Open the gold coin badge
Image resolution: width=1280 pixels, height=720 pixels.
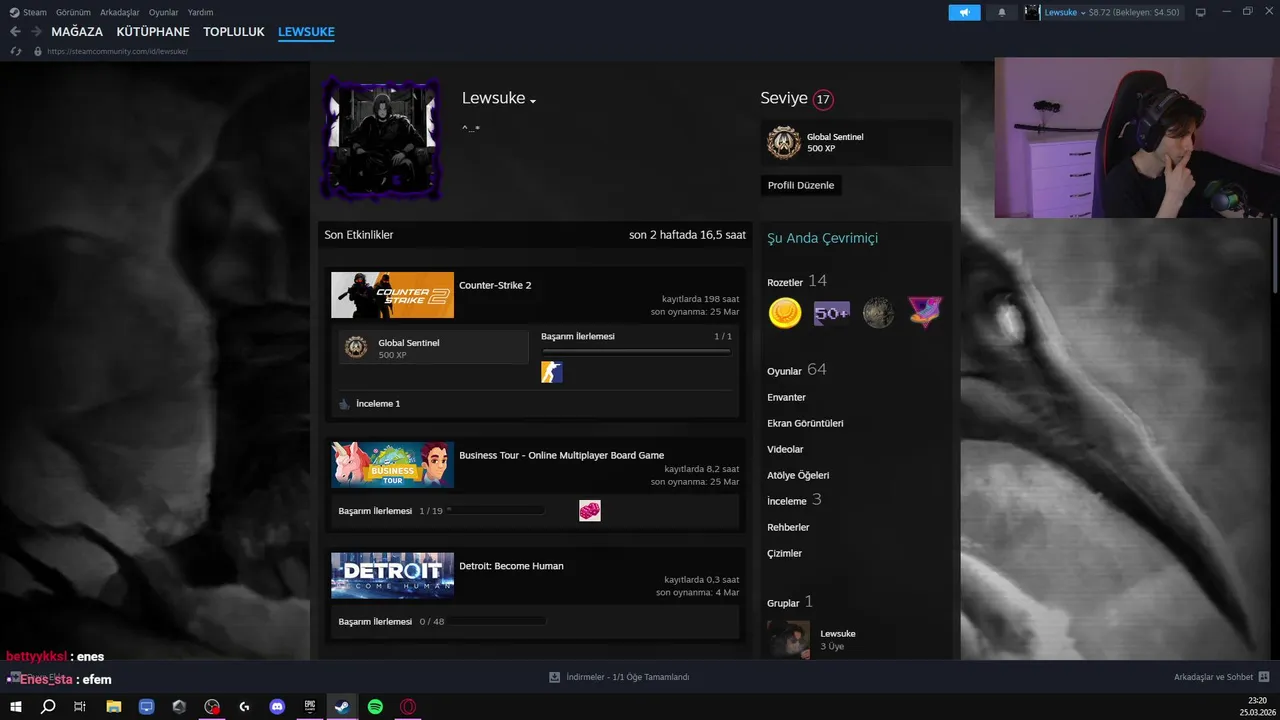[x=785, y=313]
